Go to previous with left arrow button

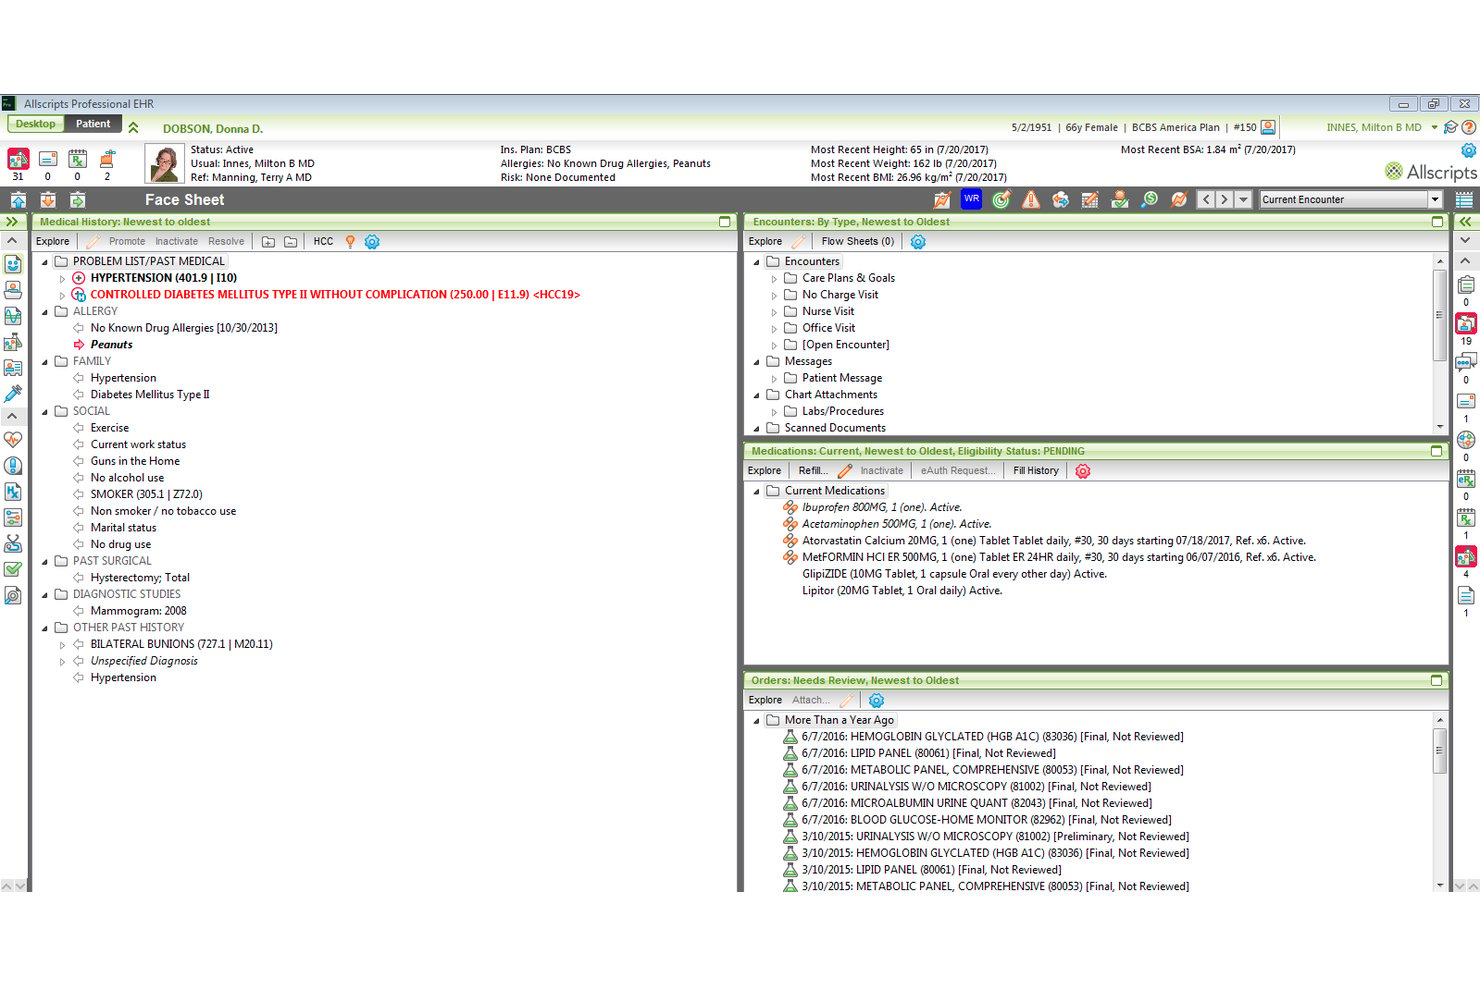[1206, 199]
